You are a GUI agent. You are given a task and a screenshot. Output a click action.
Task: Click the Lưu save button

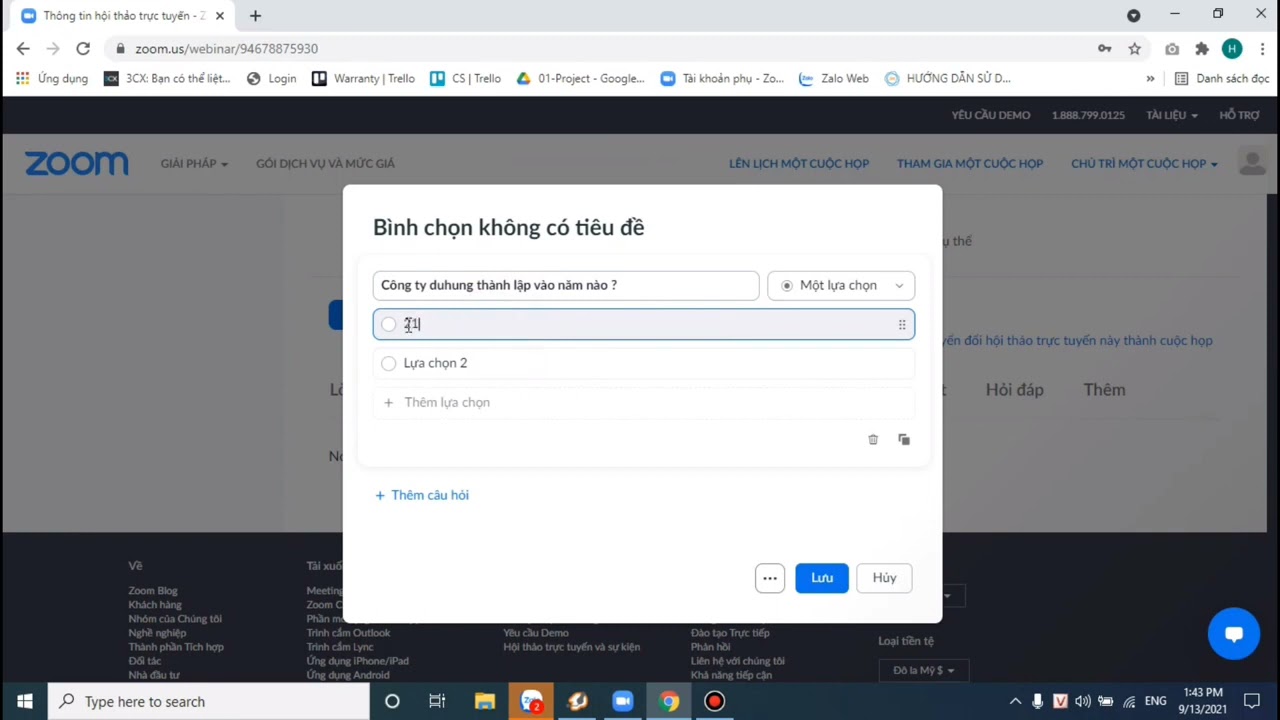[x=822, y=578]
